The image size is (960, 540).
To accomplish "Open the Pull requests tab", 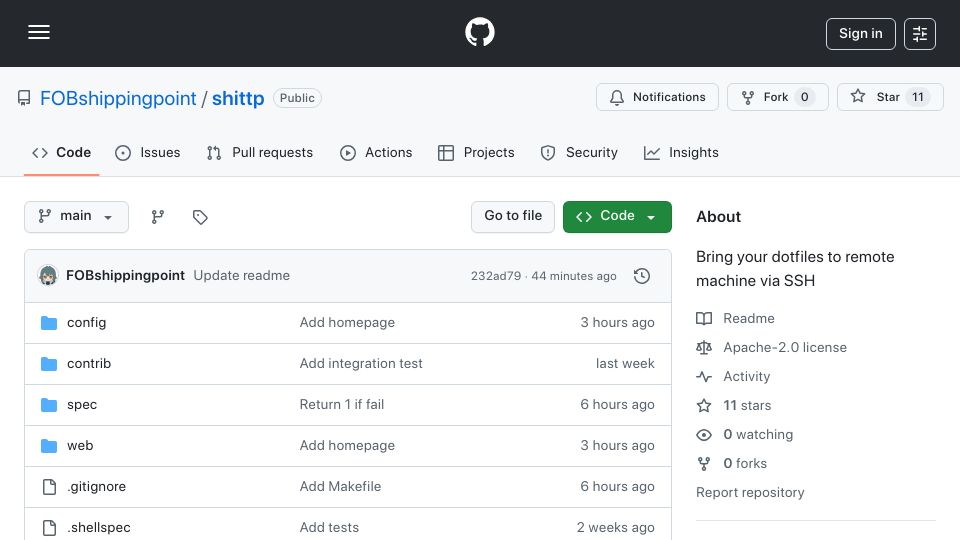I will (260, 152).
